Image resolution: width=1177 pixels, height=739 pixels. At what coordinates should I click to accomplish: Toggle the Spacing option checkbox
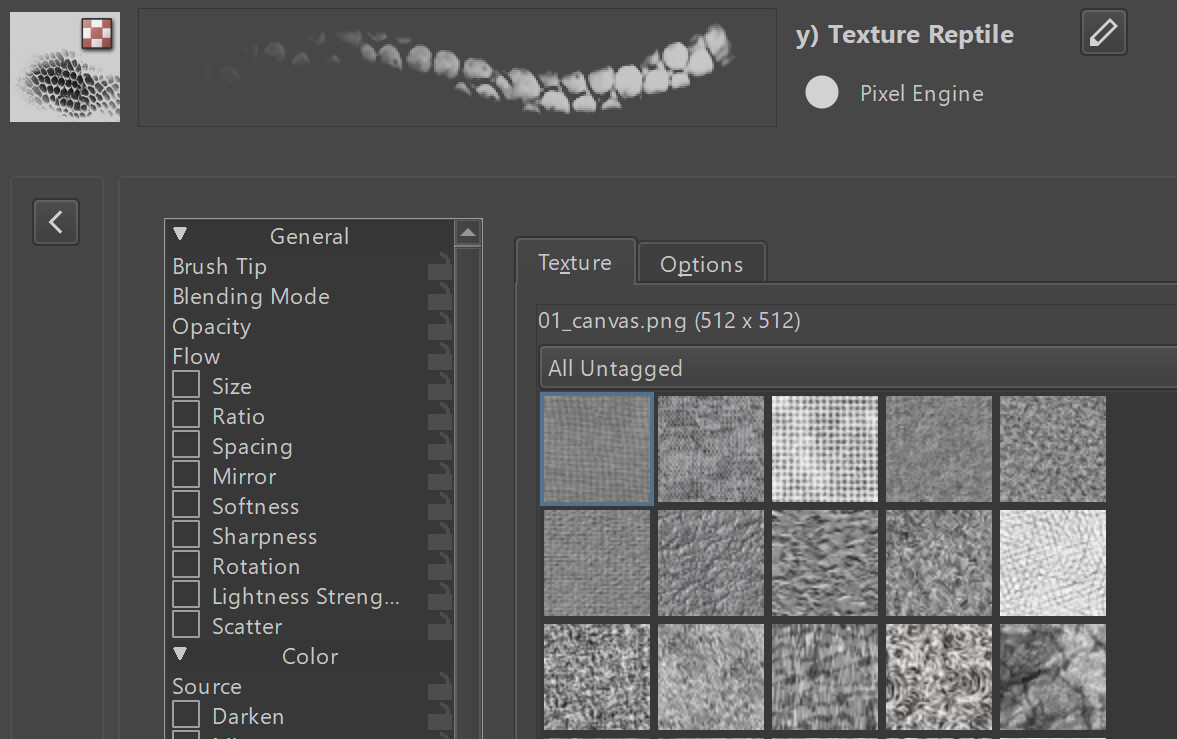click(x=186, y=446)
